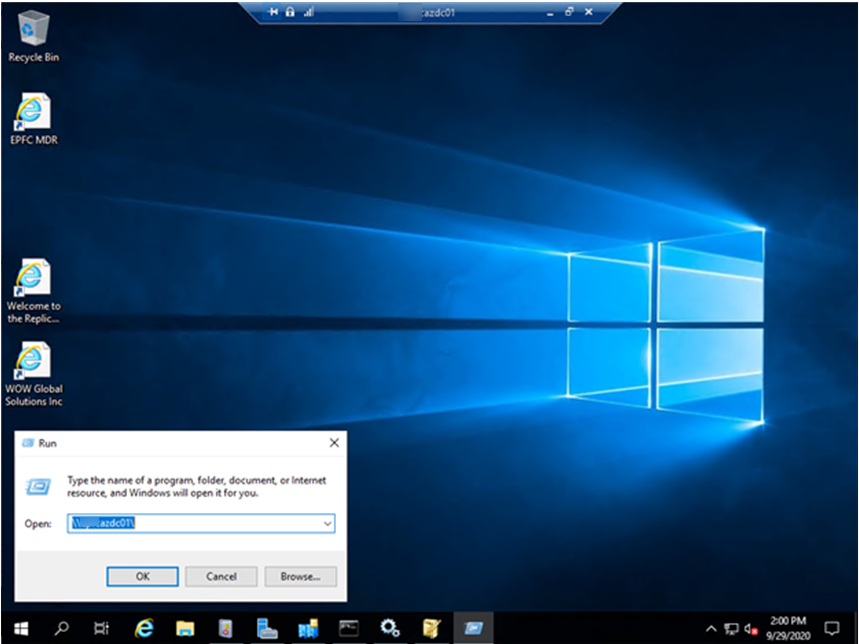
Task: Click the Task View taskbar button
Action: pos(101,629)
